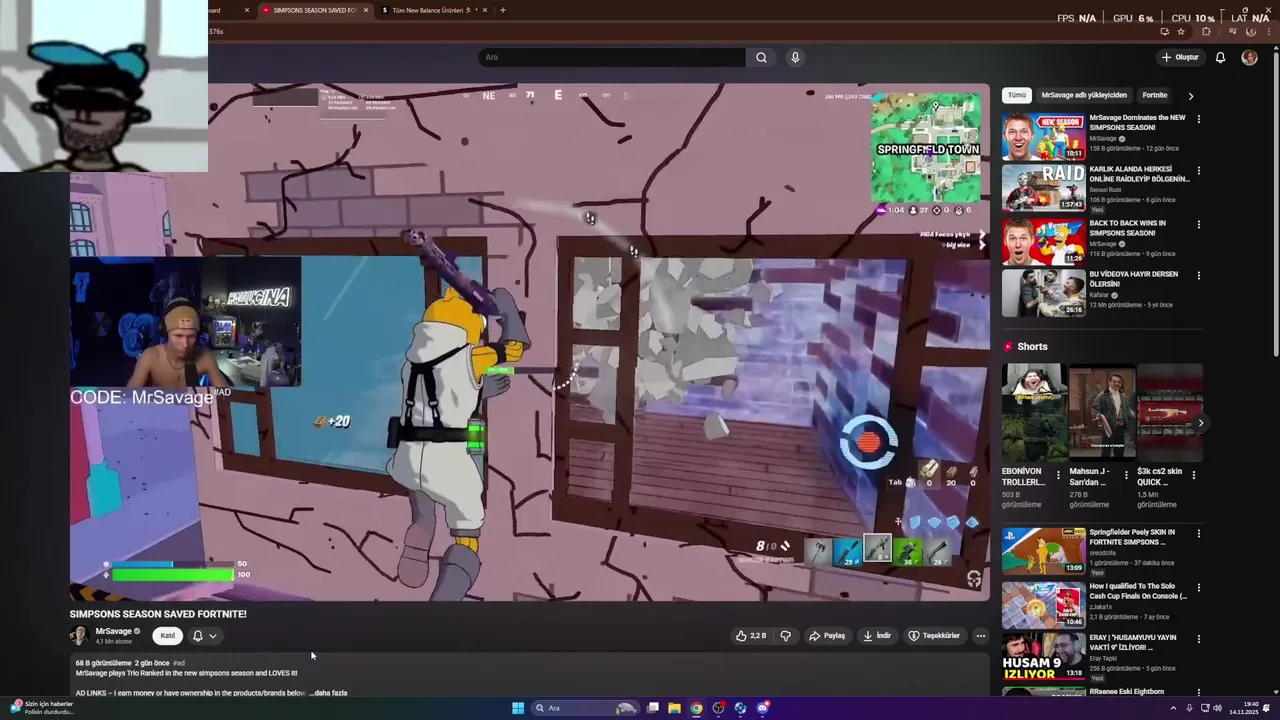This screenshot has width=1280, height=720.
Task: Open browser extensions puzzle icon
Action: coord(1206,32)
